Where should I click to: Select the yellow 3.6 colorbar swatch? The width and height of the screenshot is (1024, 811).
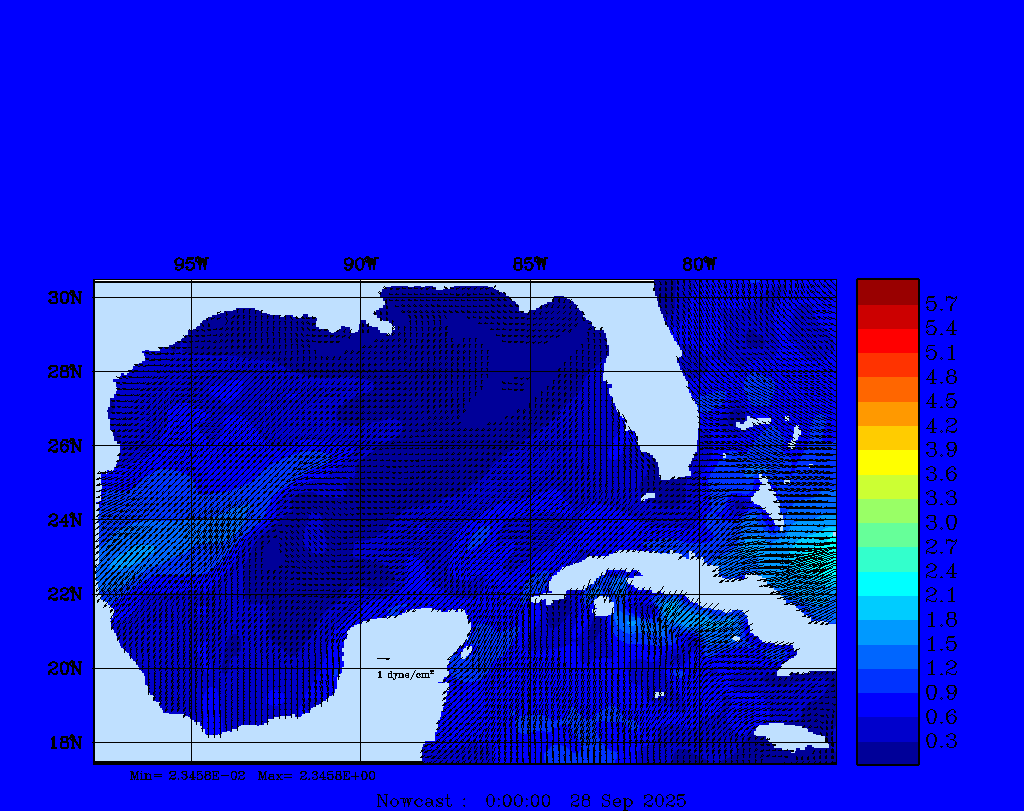887,462
